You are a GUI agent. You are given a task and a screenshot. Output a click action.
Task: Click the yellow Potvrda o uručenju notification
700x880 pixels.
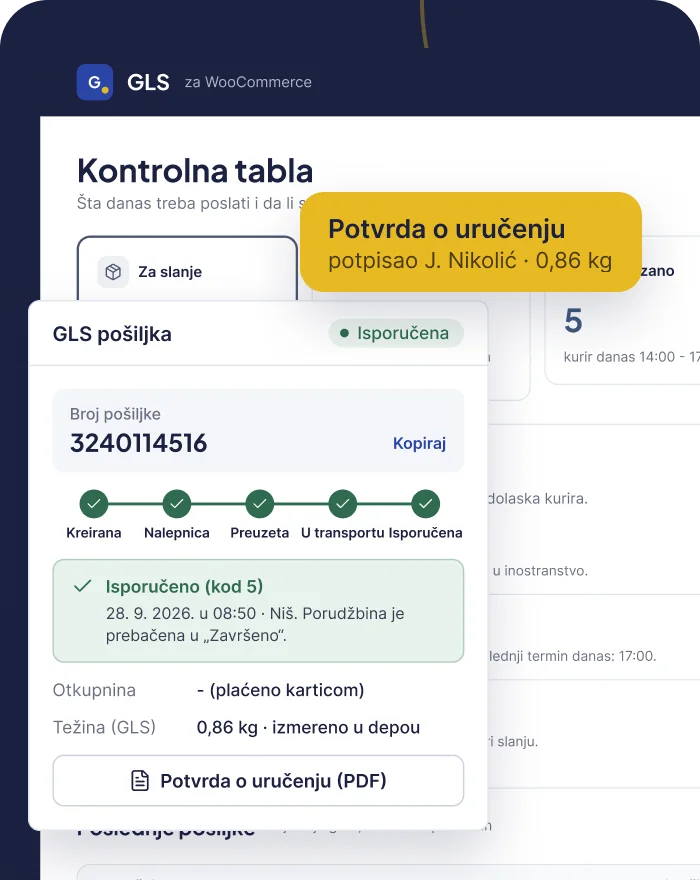point(471,242)
